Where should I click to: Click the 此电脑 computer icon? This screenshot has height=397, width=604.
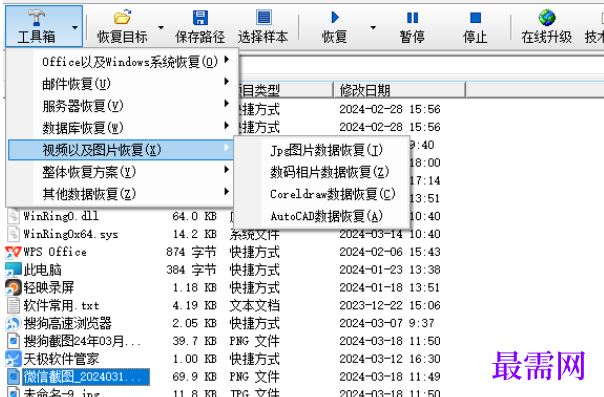(x=13, y=270)
